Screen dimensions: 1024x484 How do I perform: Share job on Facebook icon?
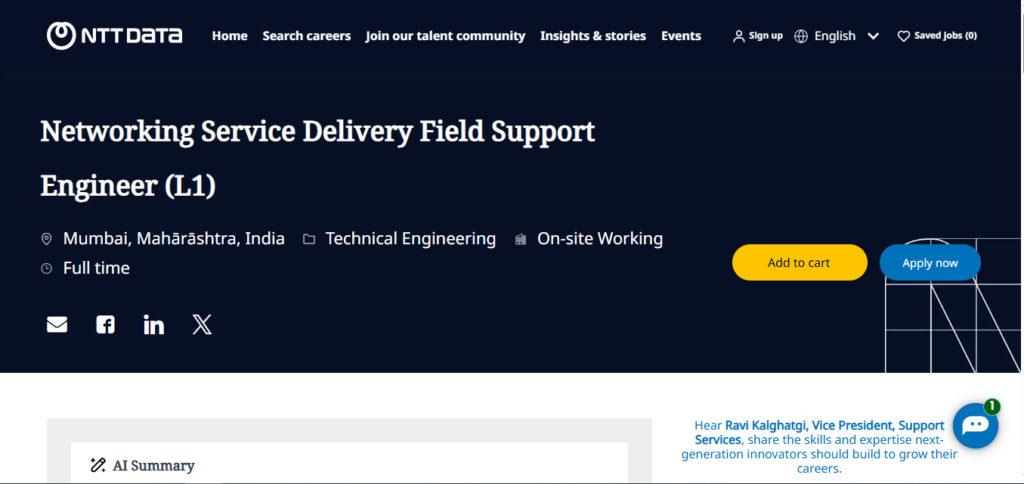pos(105,325)
